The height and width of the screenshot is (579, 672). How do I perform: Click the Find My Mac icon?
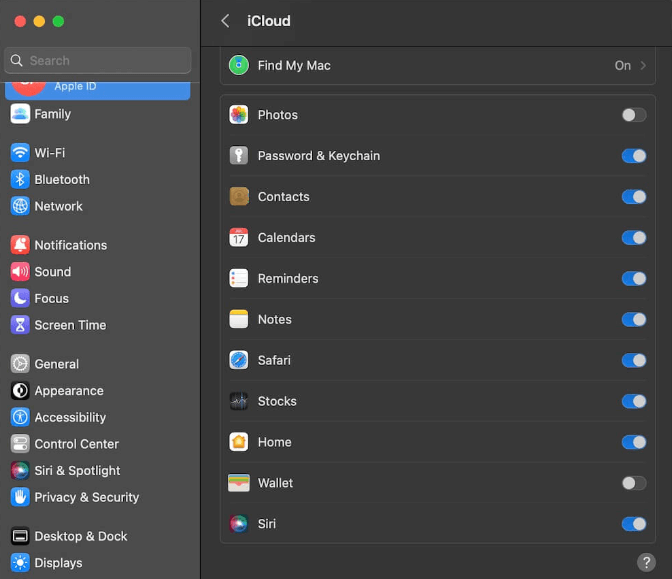pos(238,65)
